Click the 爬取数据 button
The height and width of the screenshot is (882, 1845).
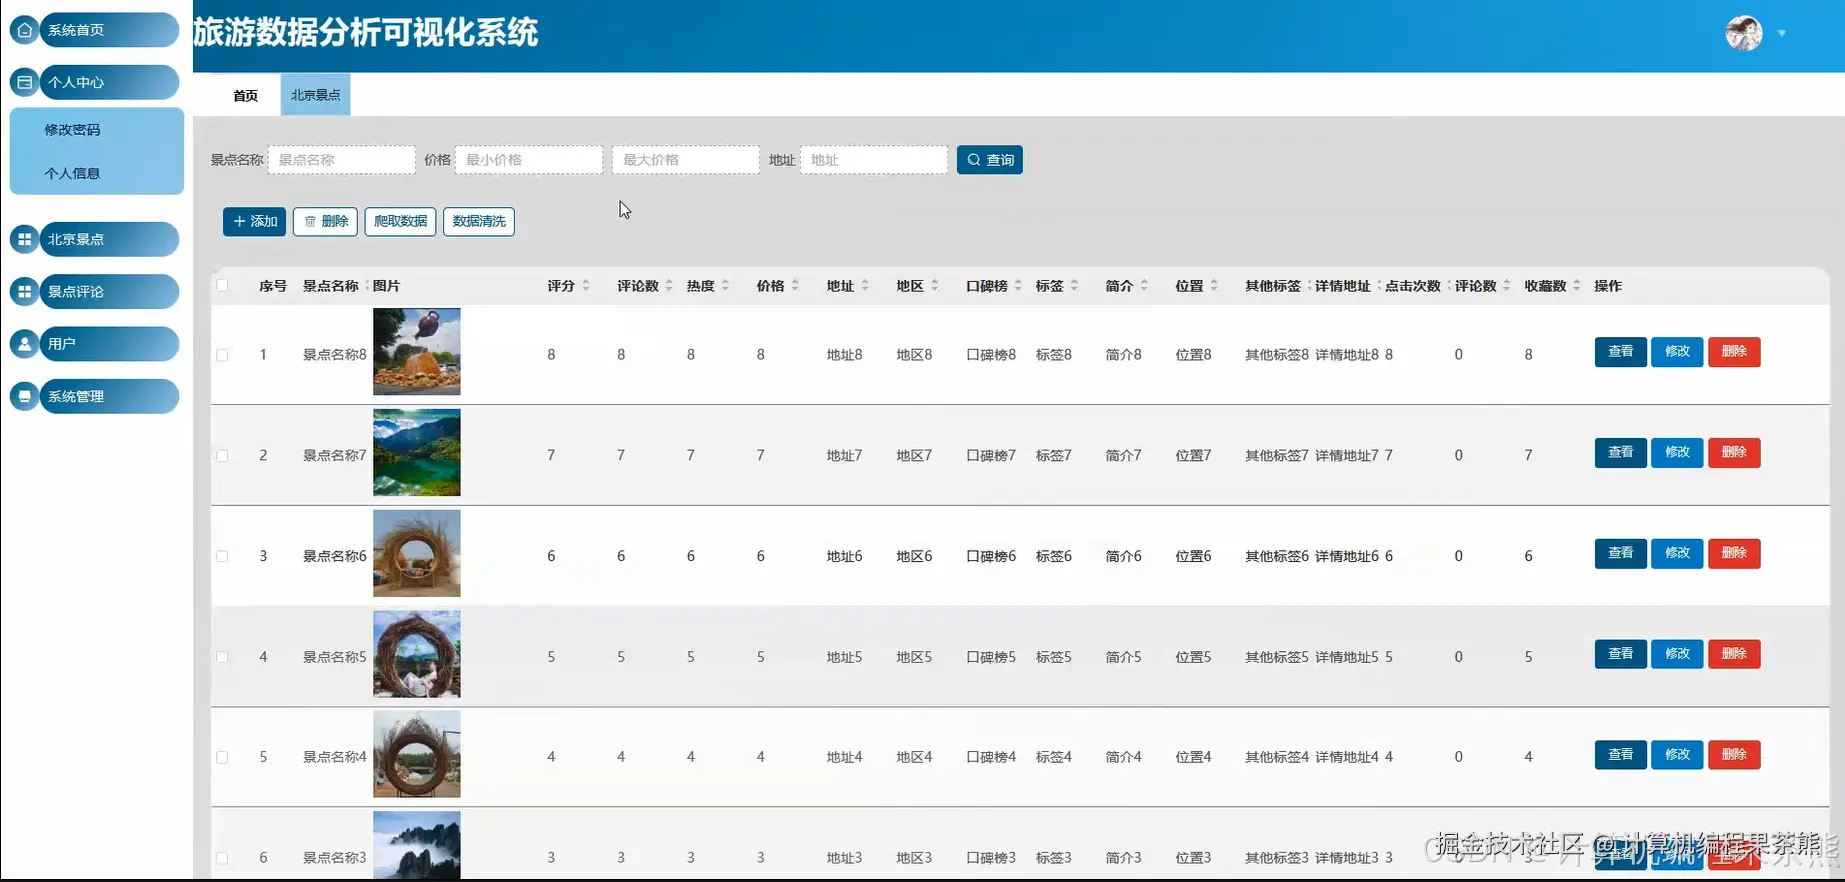point(400,221)
